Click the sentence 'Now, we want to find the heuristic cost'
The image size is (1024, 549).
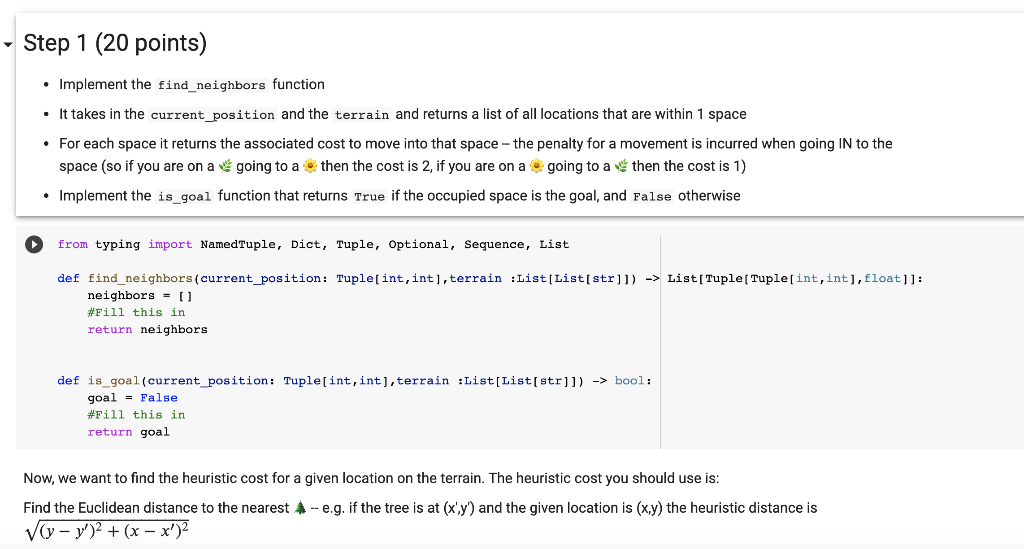point(371,478)
